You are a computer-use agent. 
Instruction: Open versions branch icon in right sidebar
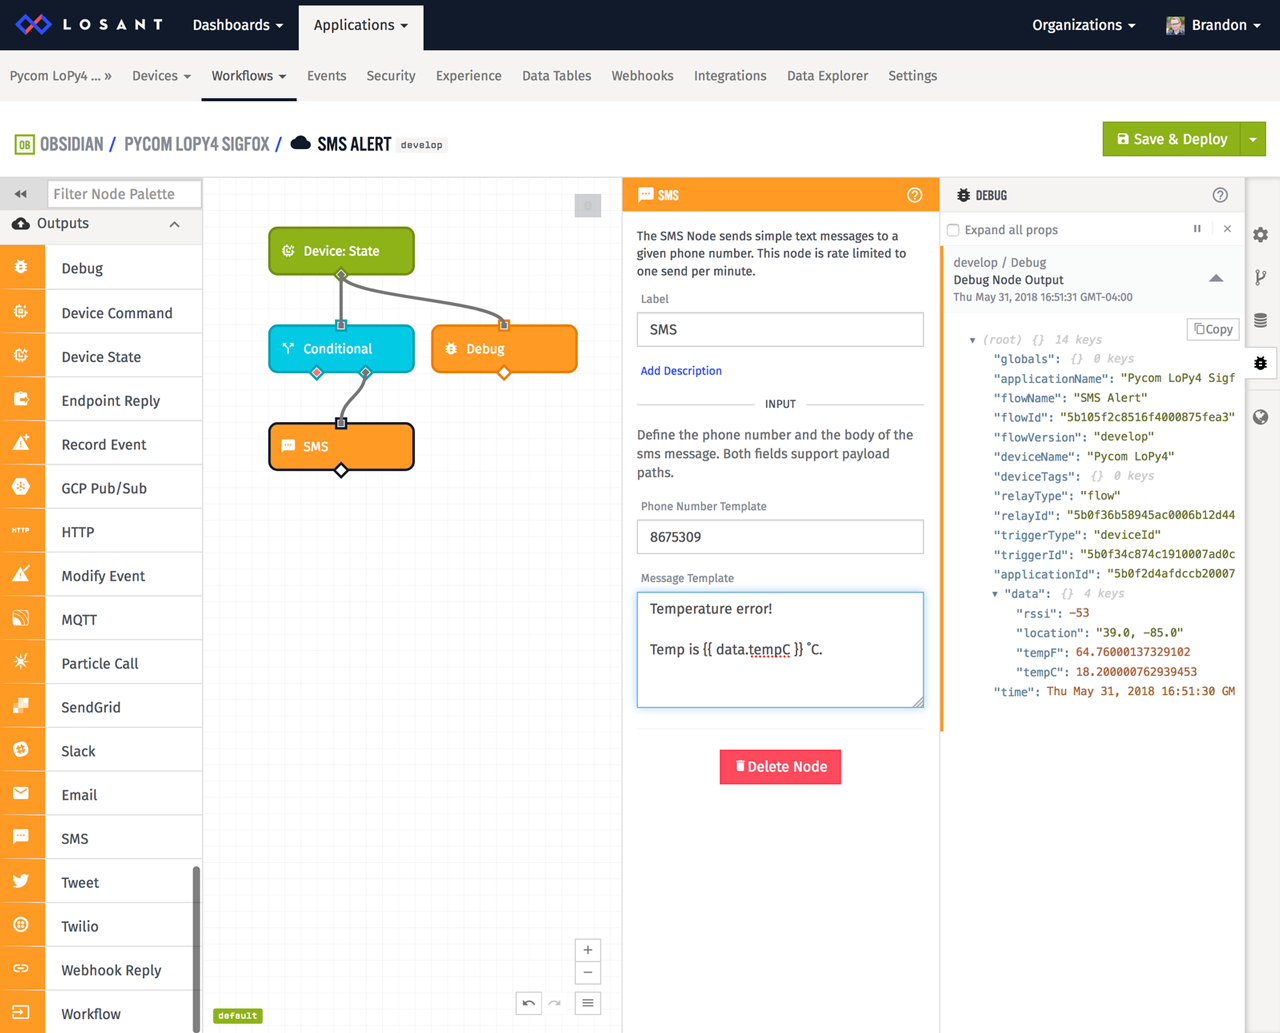tap(1261, 277)
